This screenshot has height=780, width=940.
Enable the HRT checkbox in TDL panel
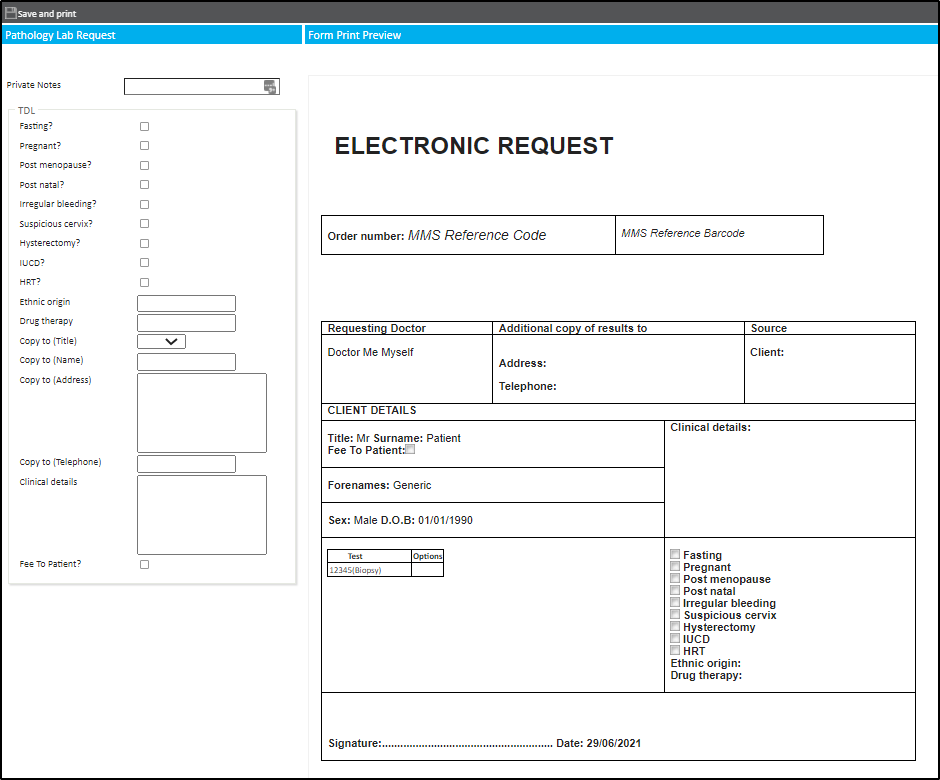click(144, 283)
